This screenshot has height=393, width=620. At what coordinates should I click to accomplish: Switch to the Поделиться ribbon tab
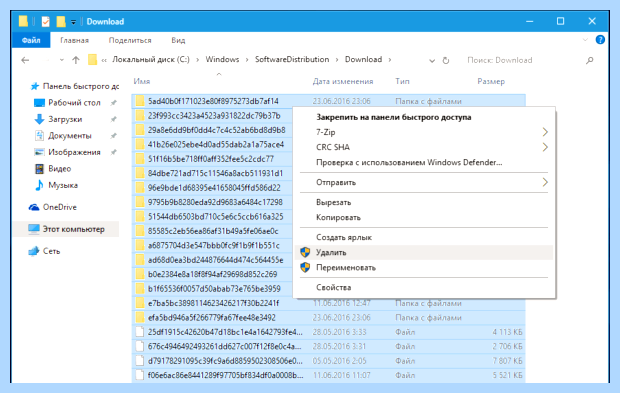pyautogui.click(x=130, y=40)
